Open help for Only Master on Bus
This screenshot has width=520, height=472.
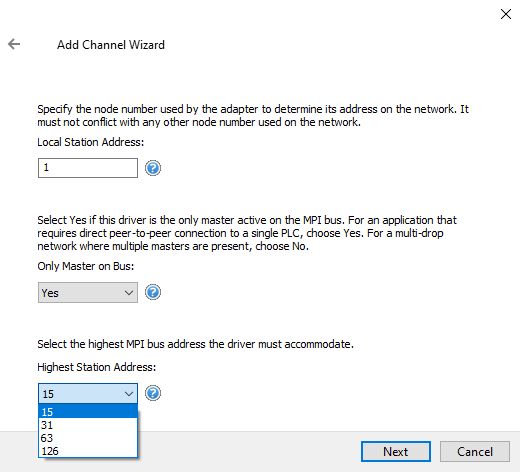[153, 292]
